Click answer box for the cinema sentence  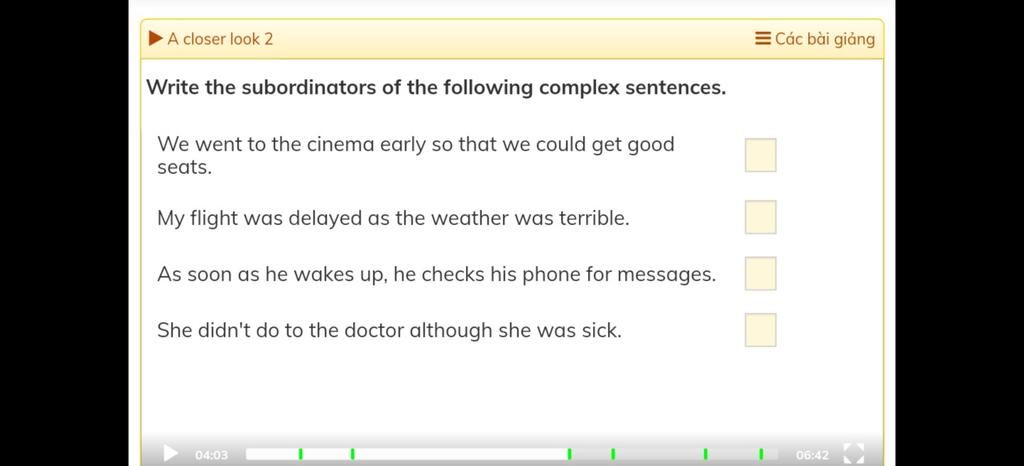pyautogui.click(x=761, y=155)
